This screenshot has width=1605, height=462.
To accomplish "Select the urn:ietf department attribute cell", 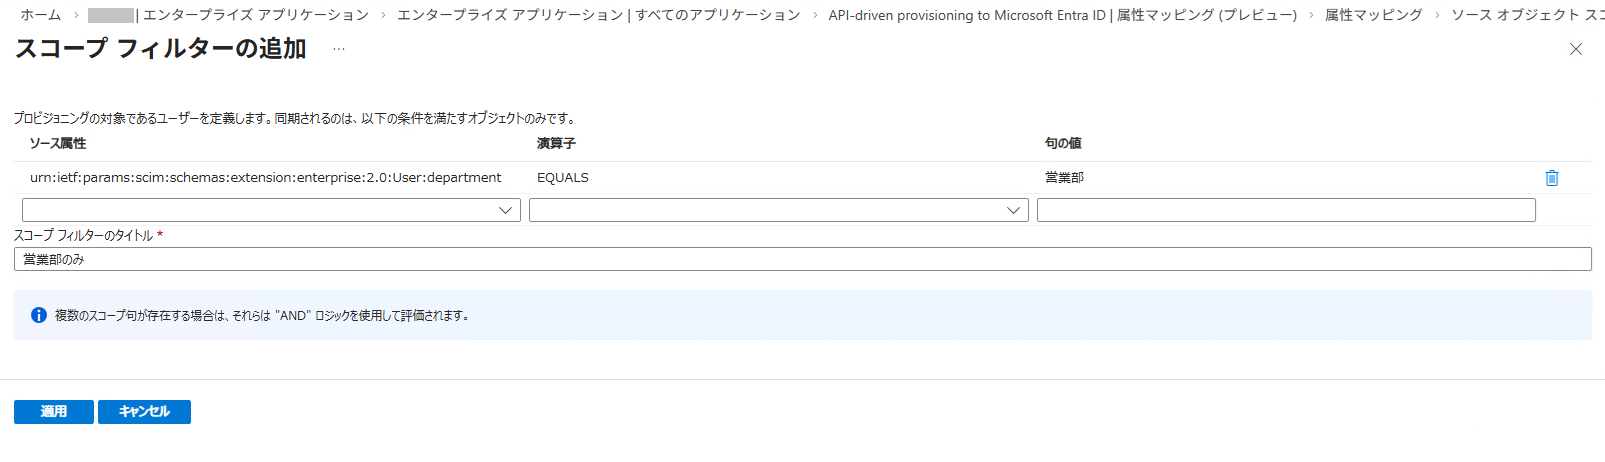I will tap(265, 178).
